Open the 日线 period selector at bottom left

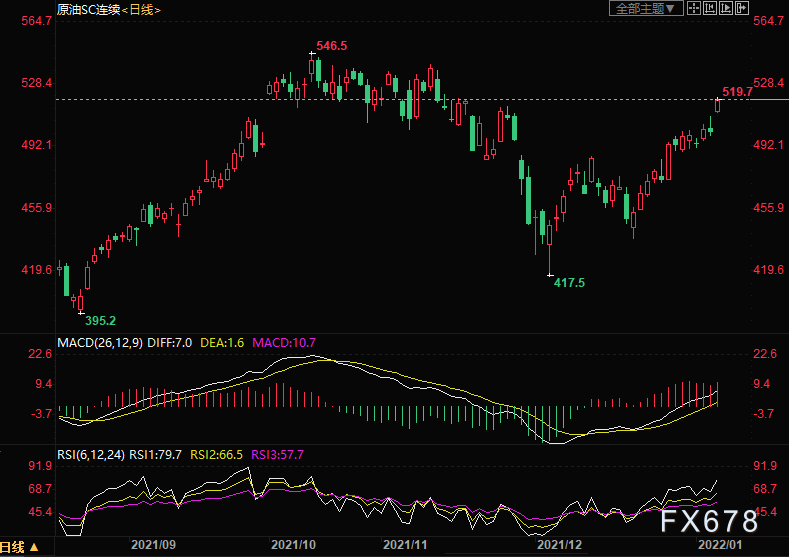tap(19, 547)
